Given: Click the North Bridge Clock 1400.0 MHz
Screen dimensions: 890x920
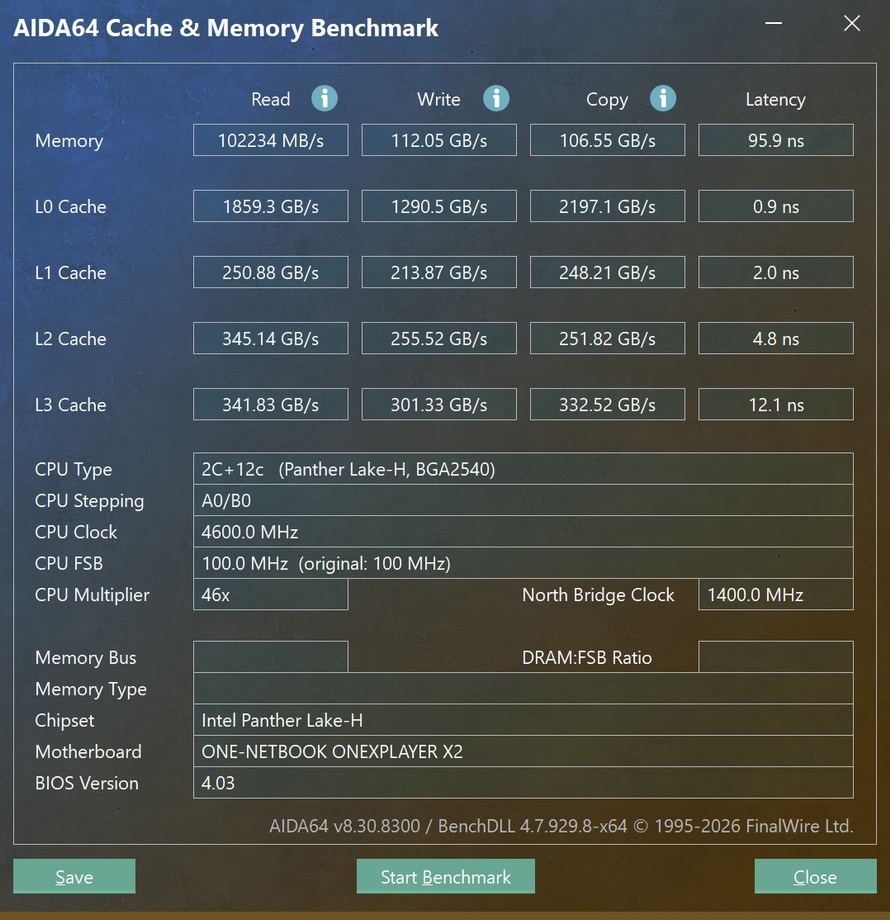Looking at the screenshot, I should 776,594.
